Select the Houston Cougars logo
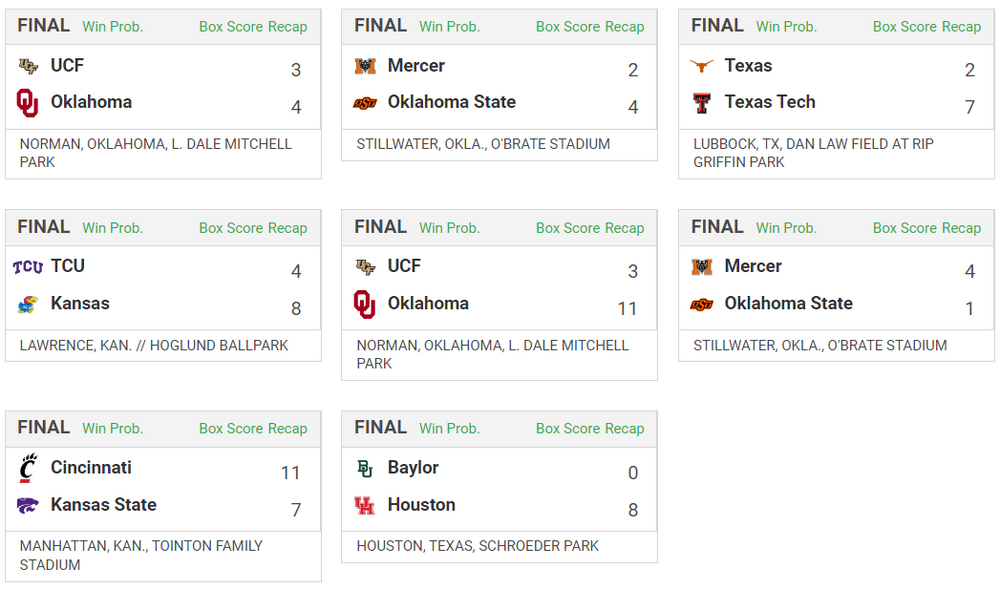 (364, 505)
